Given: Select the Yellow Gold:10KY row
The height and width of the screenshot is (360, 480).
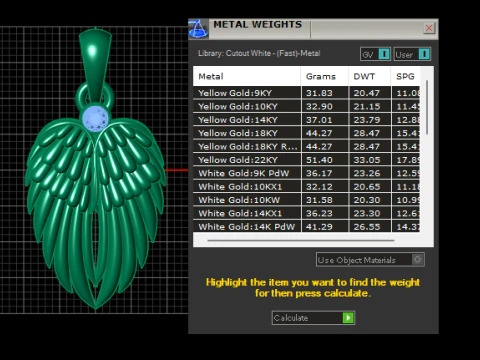Looking at the screenshot, I should click(306, 106).
